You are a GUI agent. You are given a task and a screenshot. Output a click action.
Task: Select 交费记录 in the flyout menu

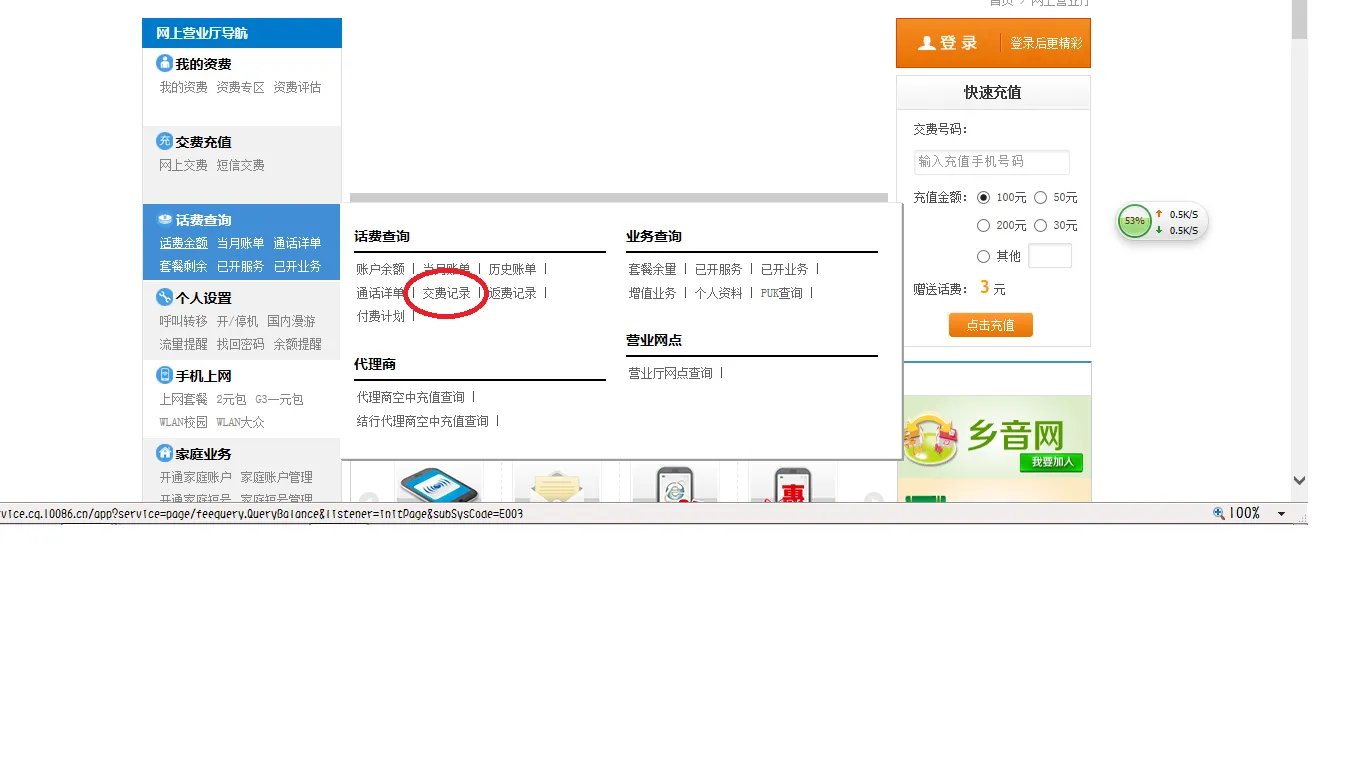click(x=445, y=293)
